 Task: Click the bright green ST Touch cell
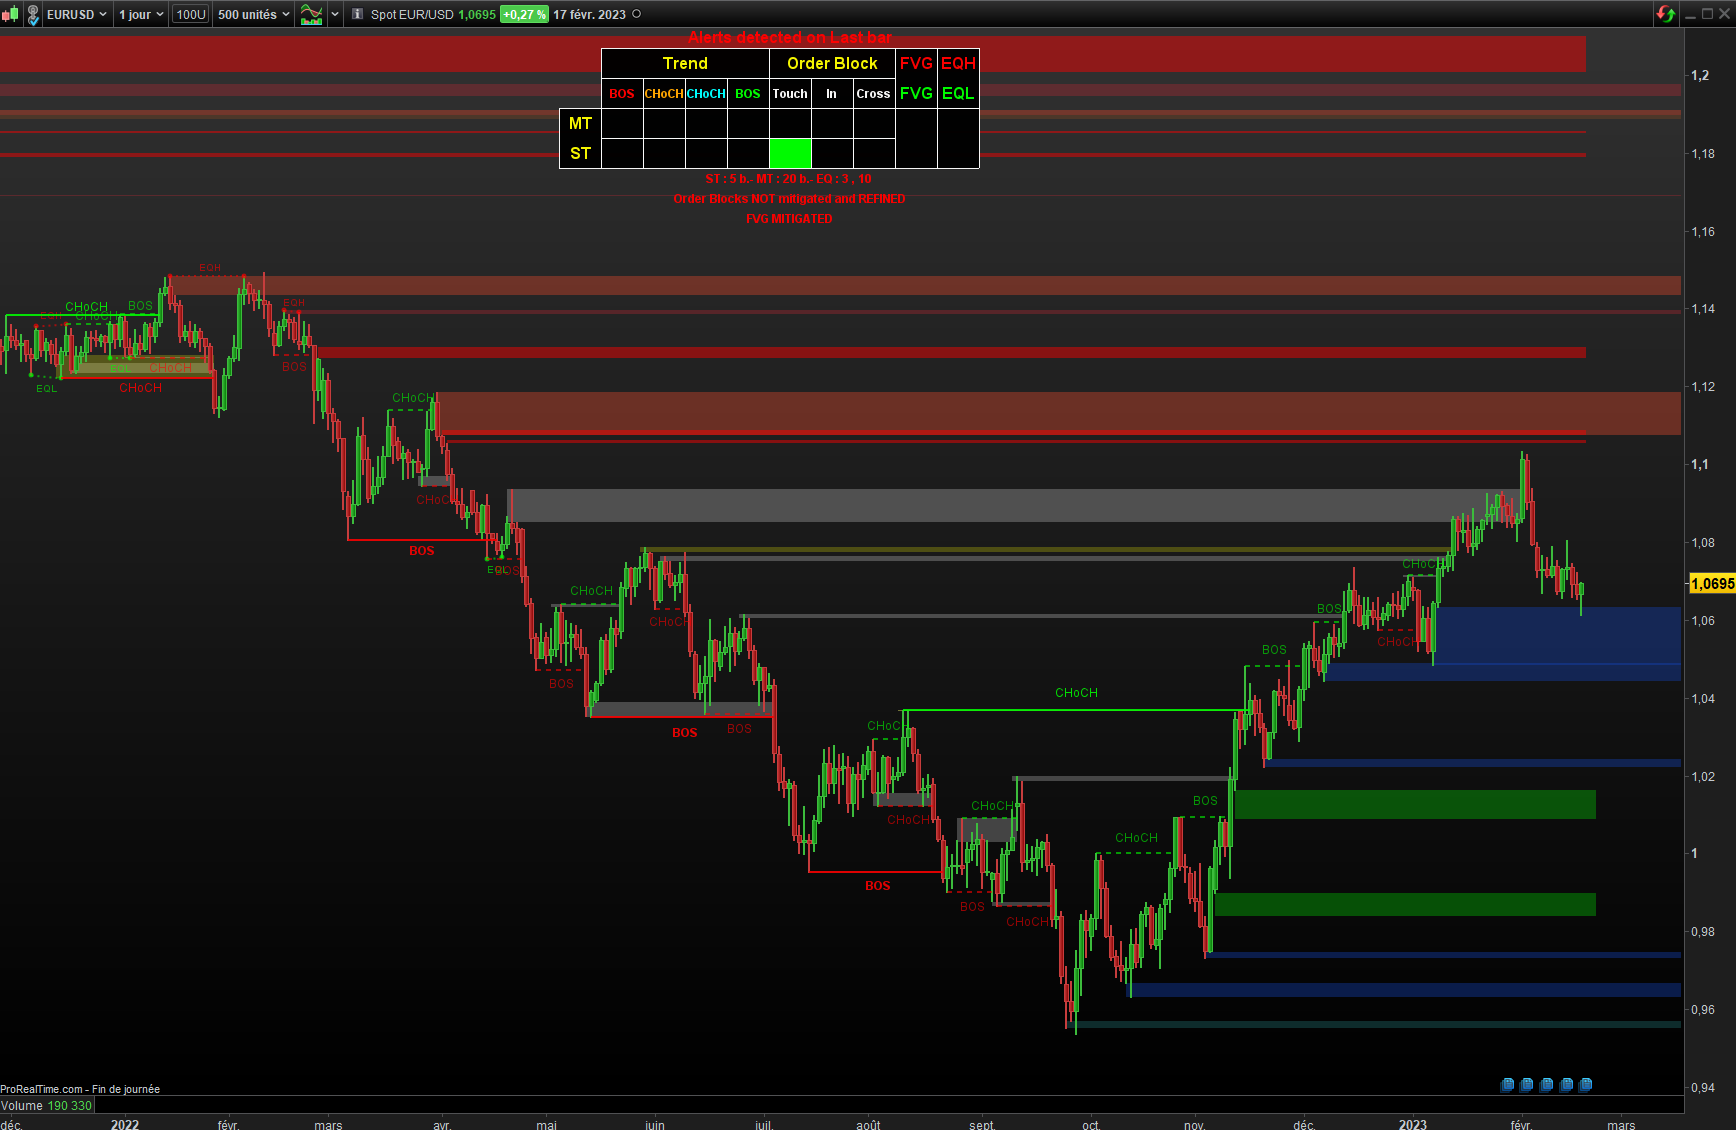click(x=790, y=153)
